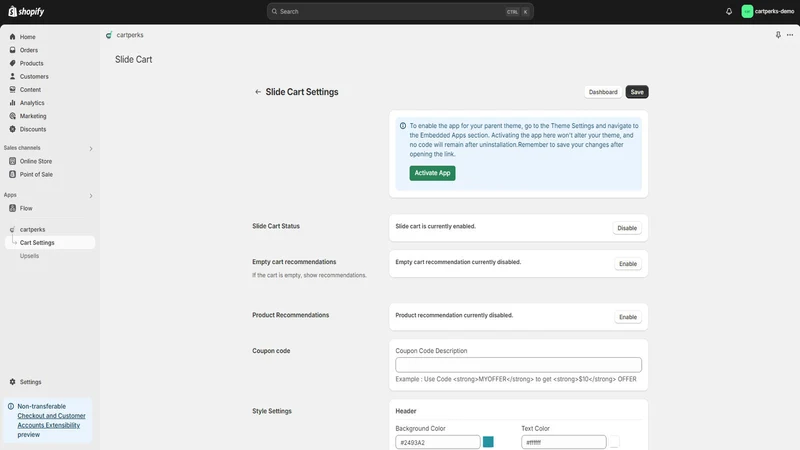This screenshot has width=800, height=450.
Task: Select Upsells under cartperks
Action: click(29, 256)
